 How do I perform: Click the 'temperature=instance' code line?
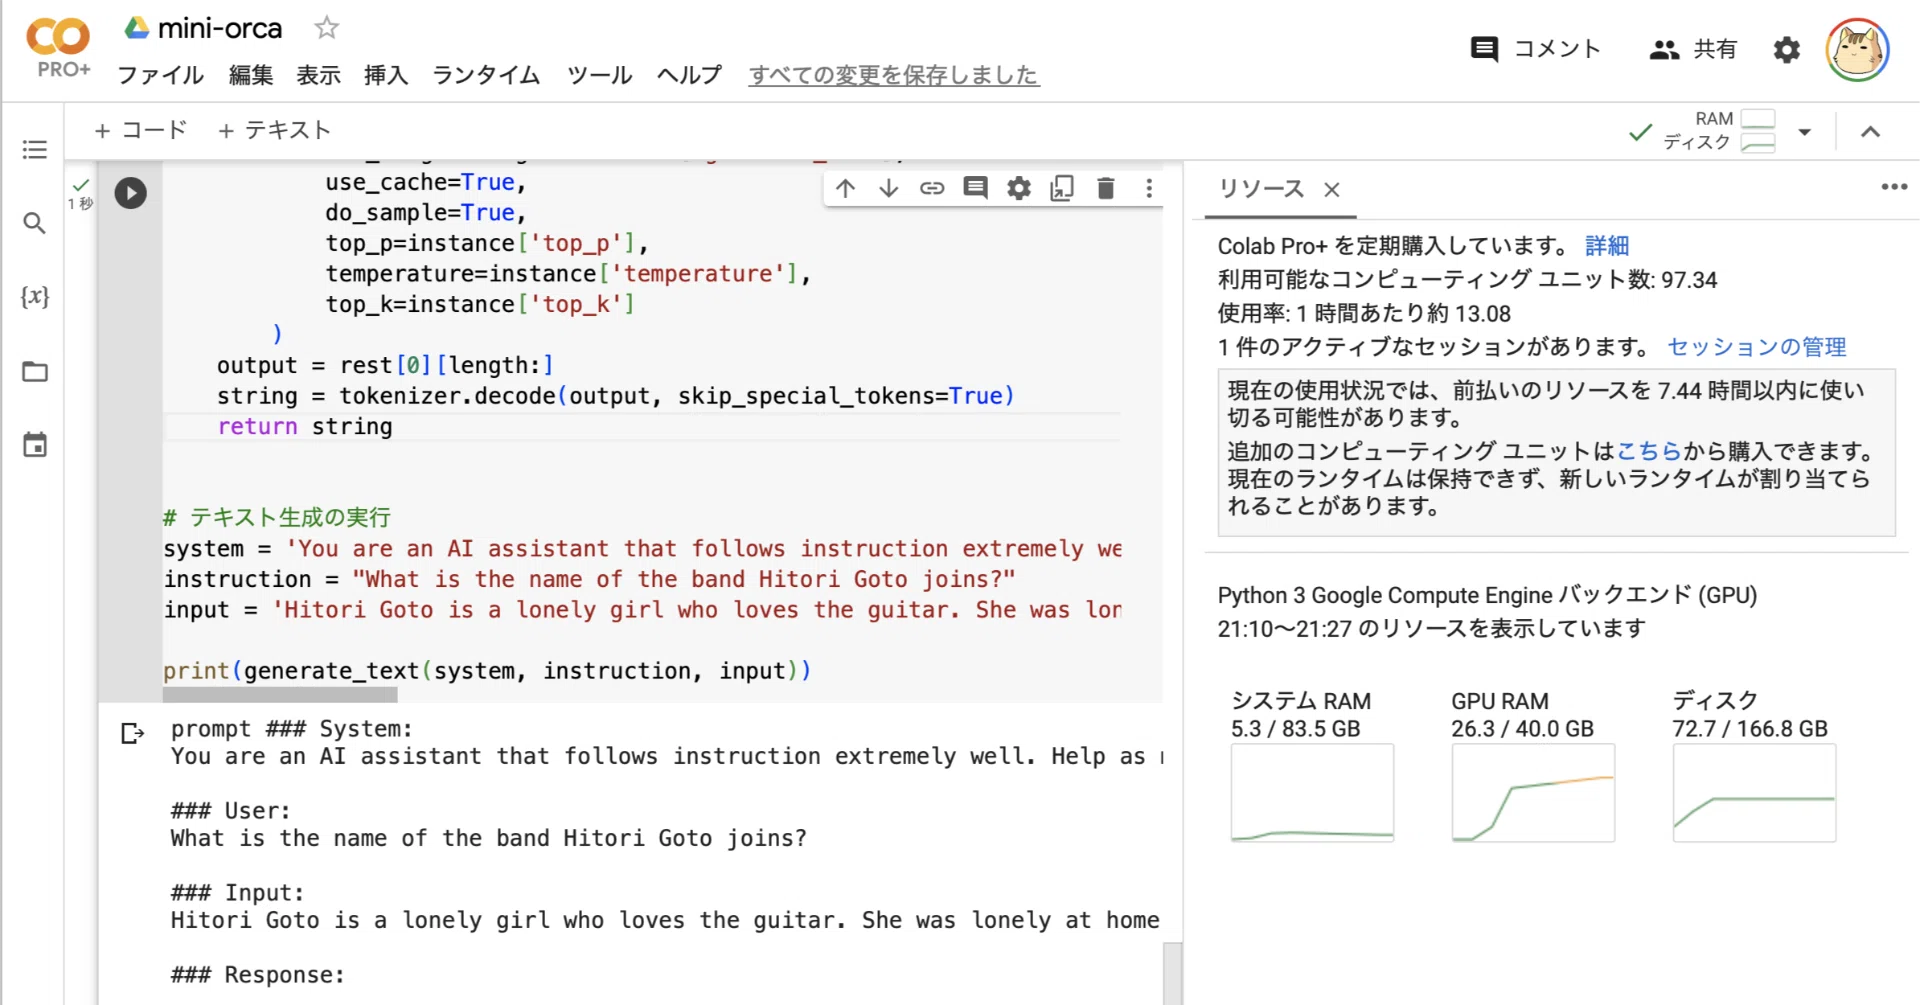(567, 274)
